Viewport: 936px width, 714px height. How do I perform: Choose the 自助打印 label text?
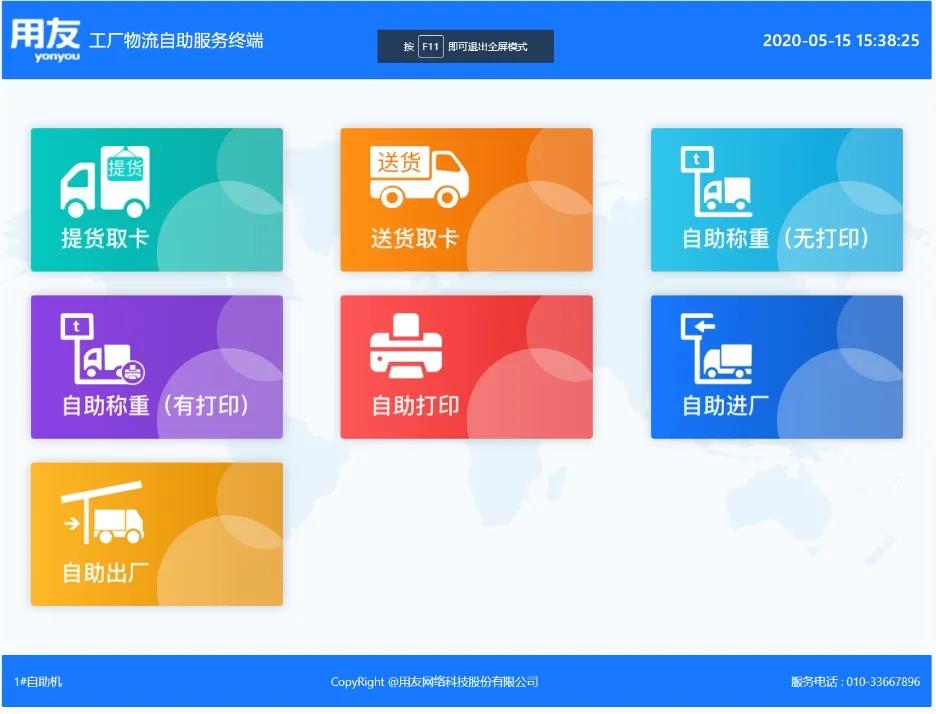(x=415, y=406)
